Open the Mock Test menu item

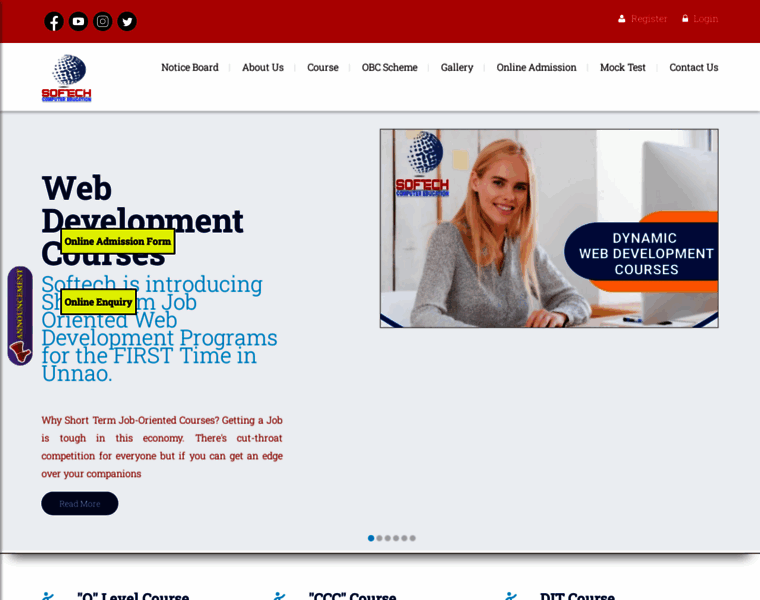coord(622,67)
